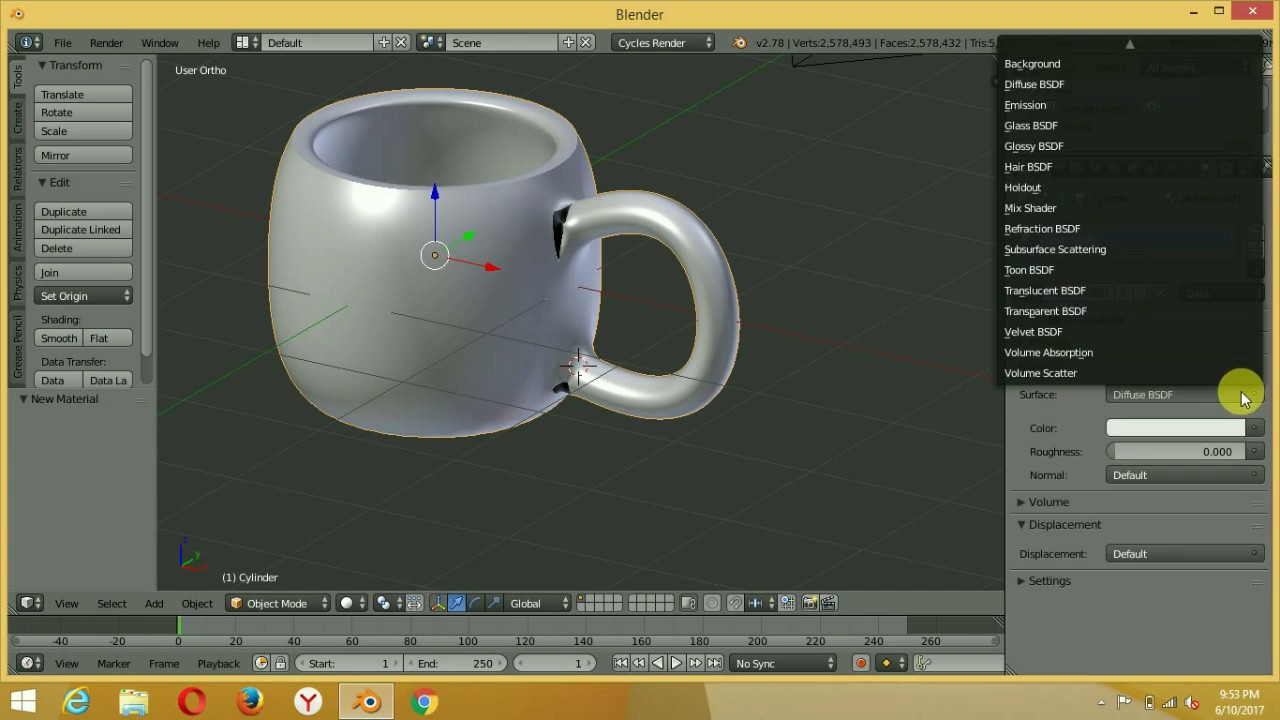
Task: Select Glossy BSDF shader entry
Action: click(1033, 146)
